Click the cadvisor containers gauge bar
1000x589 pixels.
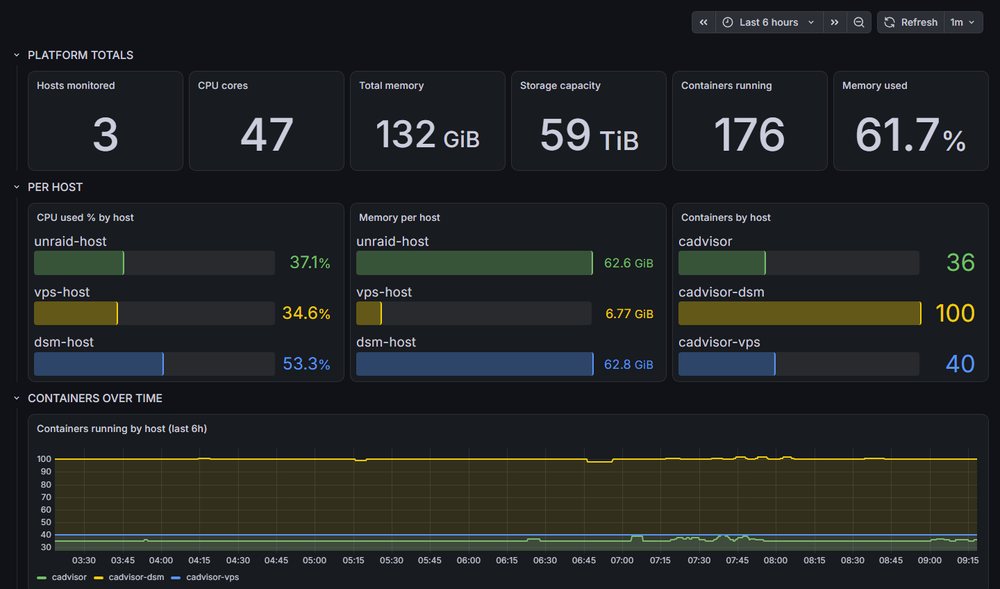point(799,263)
